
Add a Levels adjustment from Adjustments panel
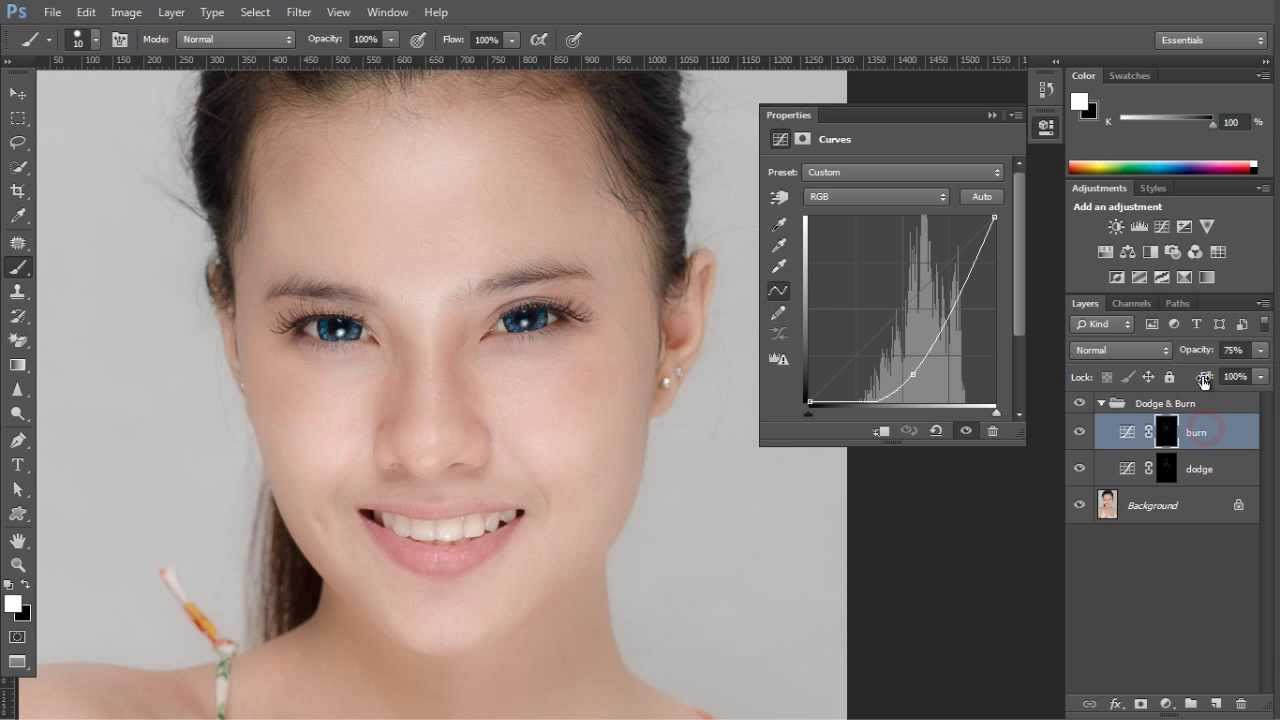1139,227
